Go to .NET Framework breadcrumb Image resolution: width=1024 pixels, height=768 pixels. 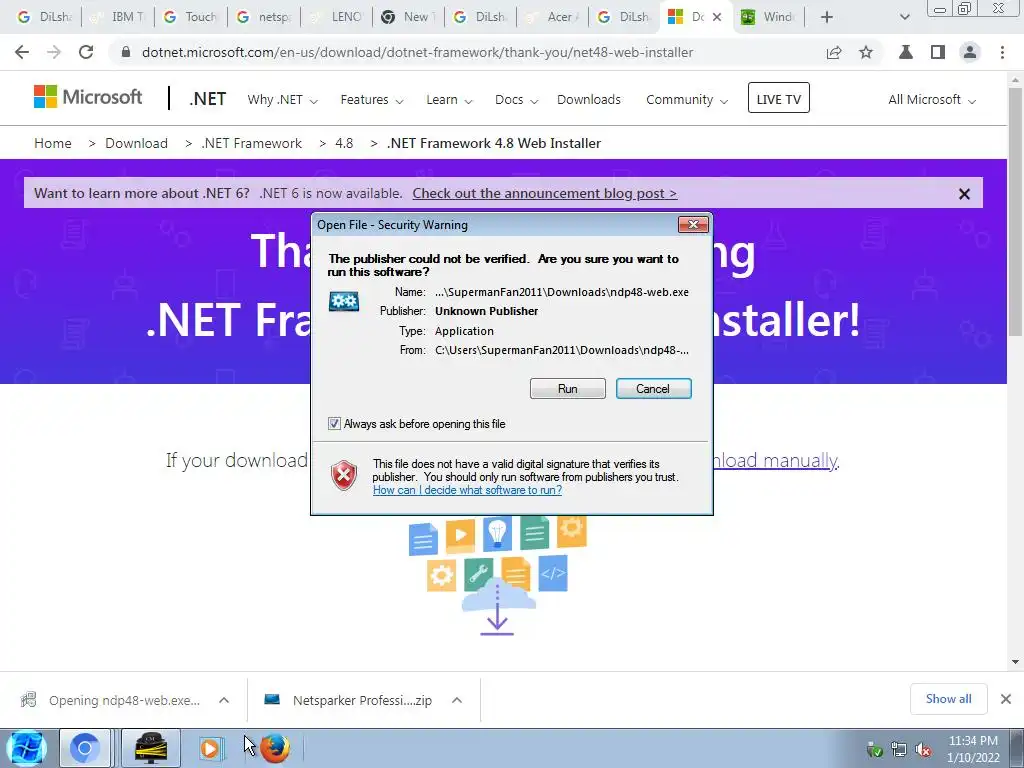[251, 143]
